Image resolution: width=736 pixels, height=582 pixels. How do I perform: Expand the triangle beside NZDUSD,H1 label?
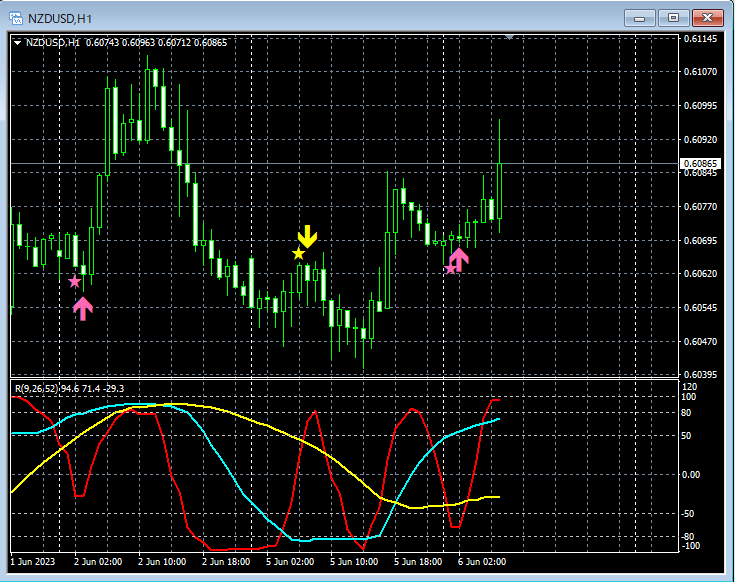click(17, 43)
